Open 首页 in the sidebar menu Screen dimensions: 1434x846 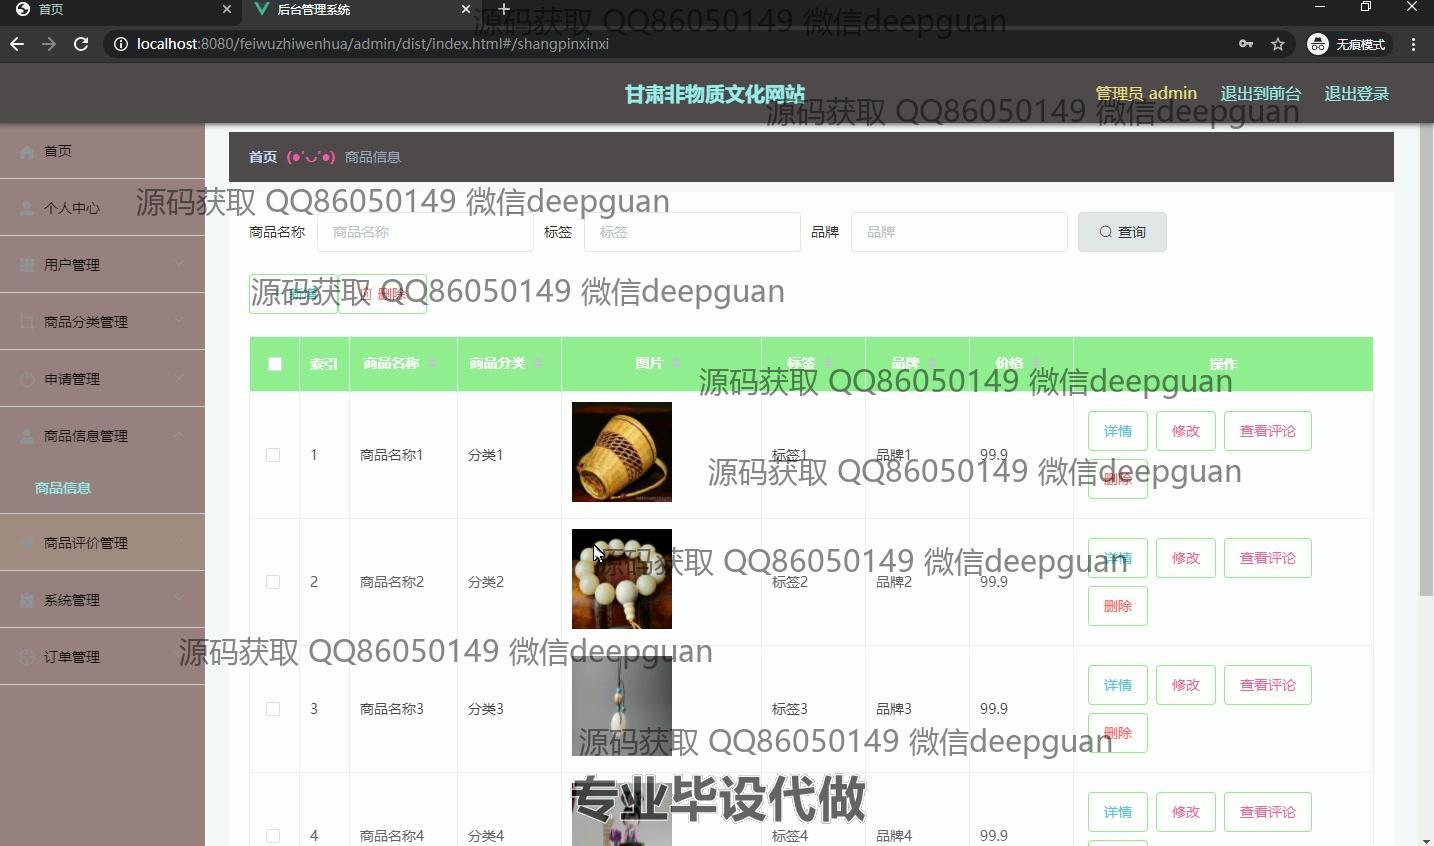[102, 151]
